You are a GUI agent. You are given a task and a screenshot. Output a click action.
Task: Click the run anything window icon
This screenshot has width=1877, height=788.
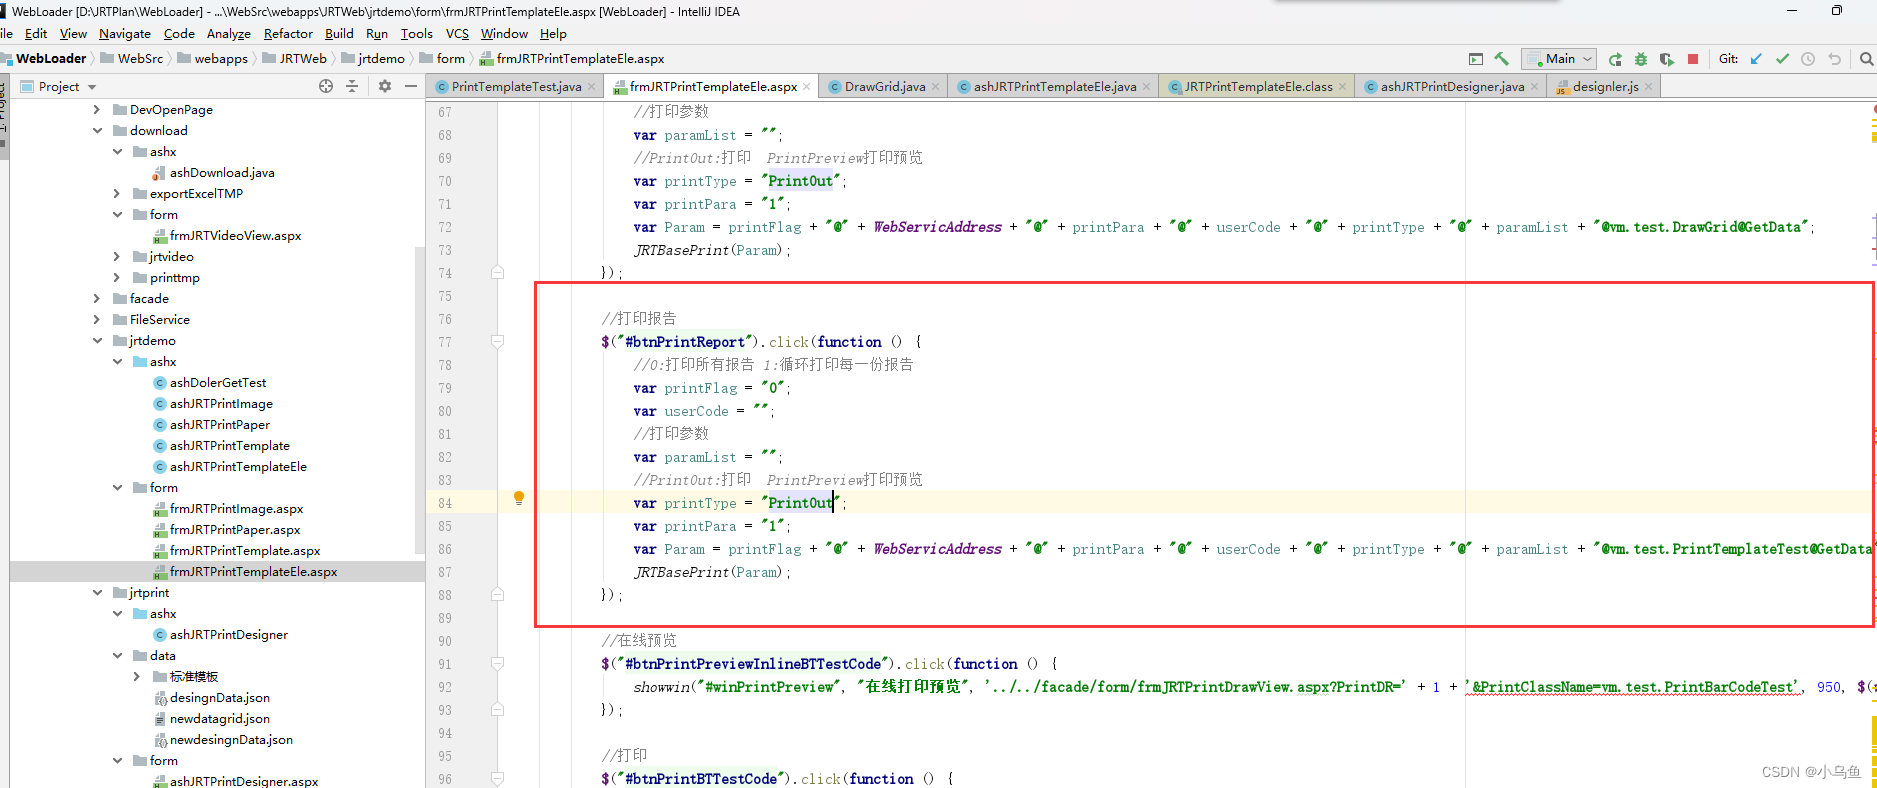pyautogui.click(x=1476, y=59)
